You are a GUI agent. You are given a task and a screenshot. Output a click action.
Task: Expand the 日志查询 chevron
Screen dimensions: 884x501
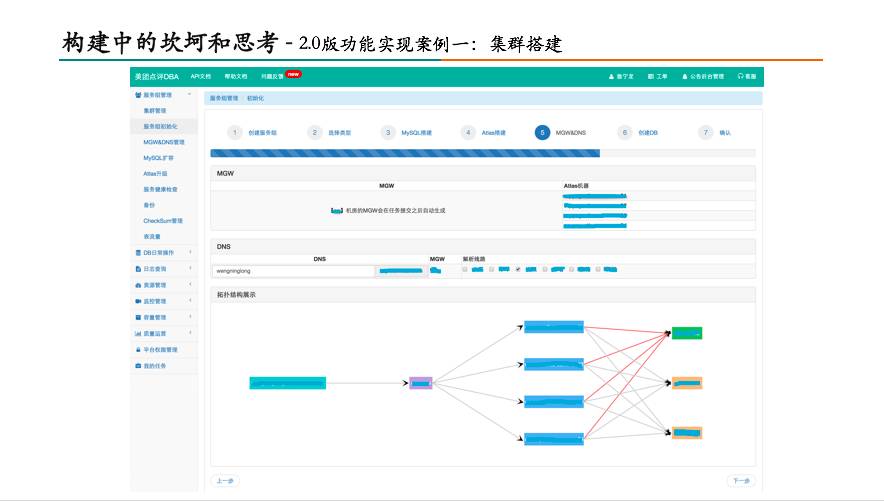(191, 269)
